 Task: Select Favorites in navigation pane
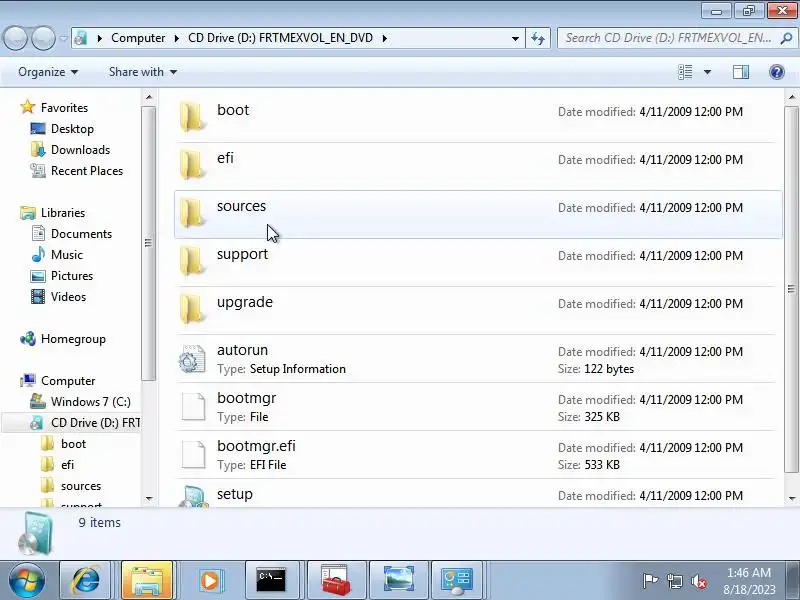tap(64, 108)
